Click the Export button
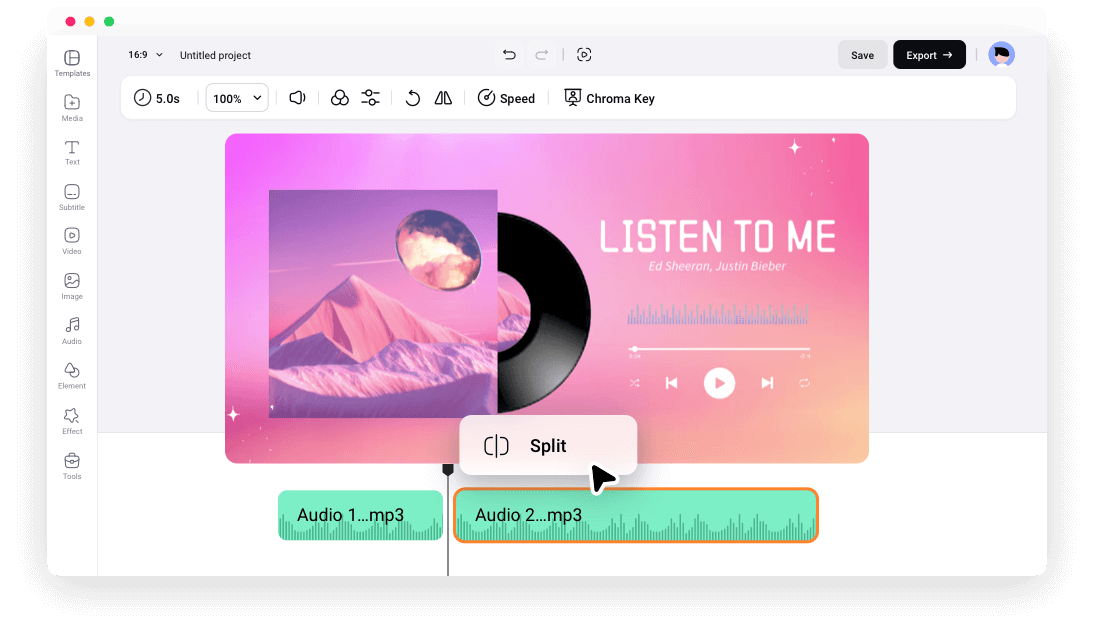The image size is (1094, 635). [929, 55]
